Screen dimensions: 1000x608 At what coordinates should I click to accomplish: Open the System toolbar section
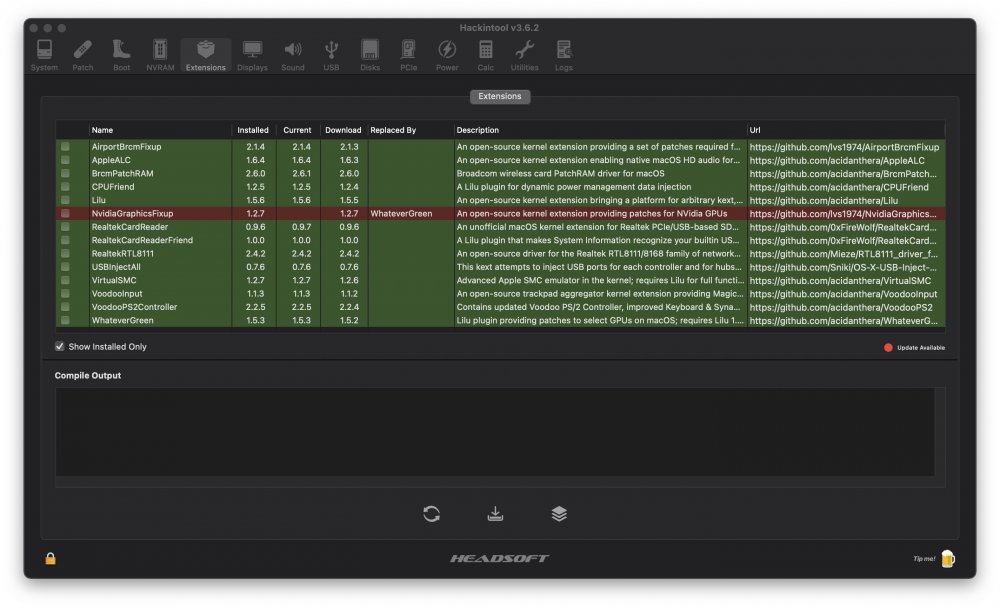pos(44,55)
